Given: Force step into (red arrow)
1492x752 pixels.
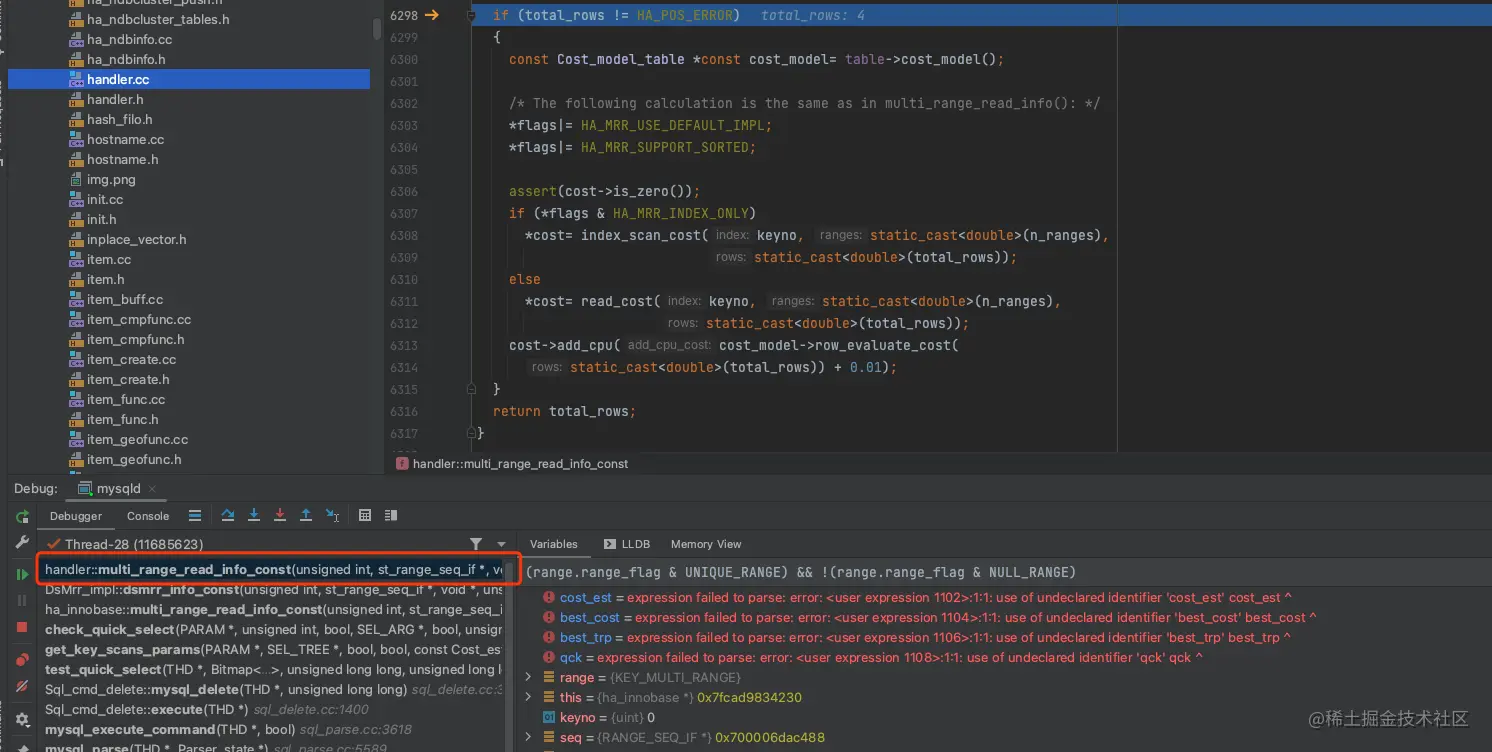Looking at the screenshot, I should (x=280, y=516).
